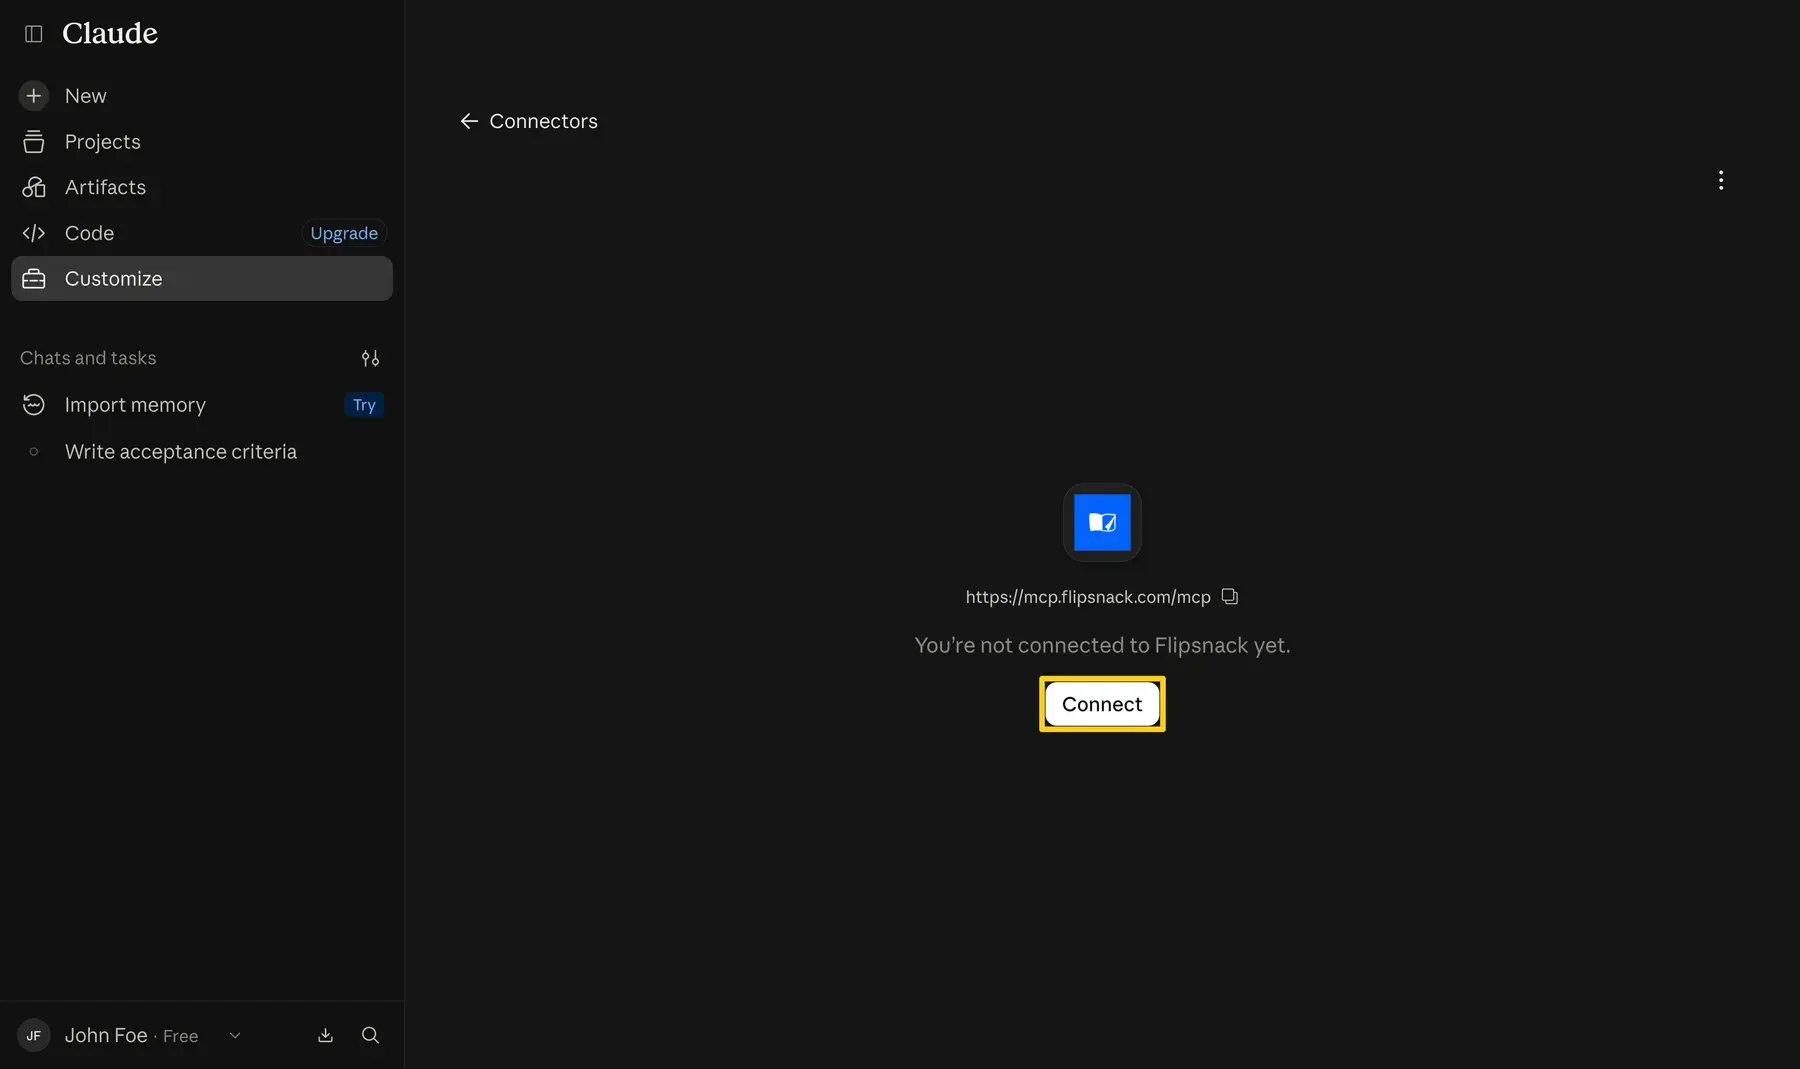Image resolution: width=1800 pixels, height=1069 pixels.
Task: Click the JF user avatar
Action: coord(33,1036)
